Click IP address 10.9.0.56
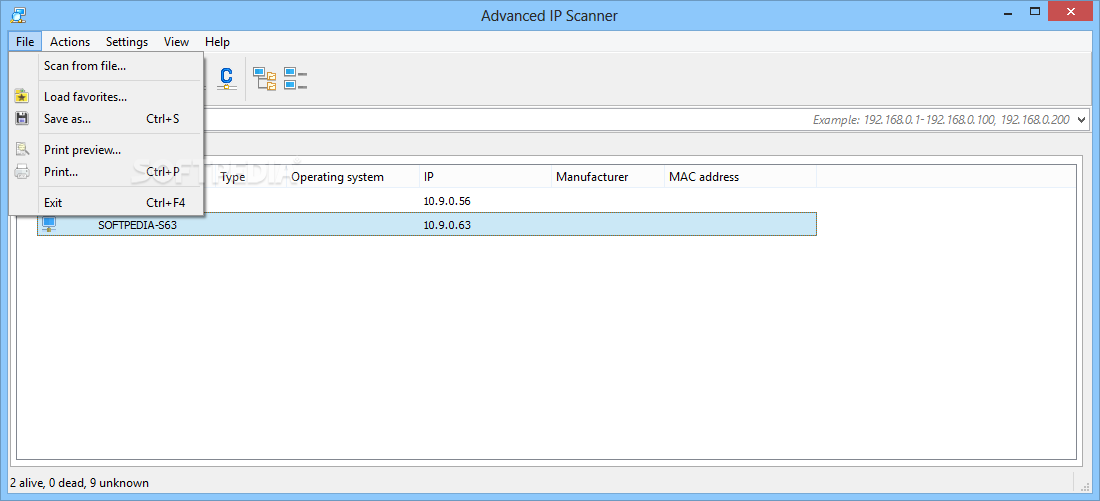Image resolution: width=1100 pixels, height=501 pixels. 447,201
